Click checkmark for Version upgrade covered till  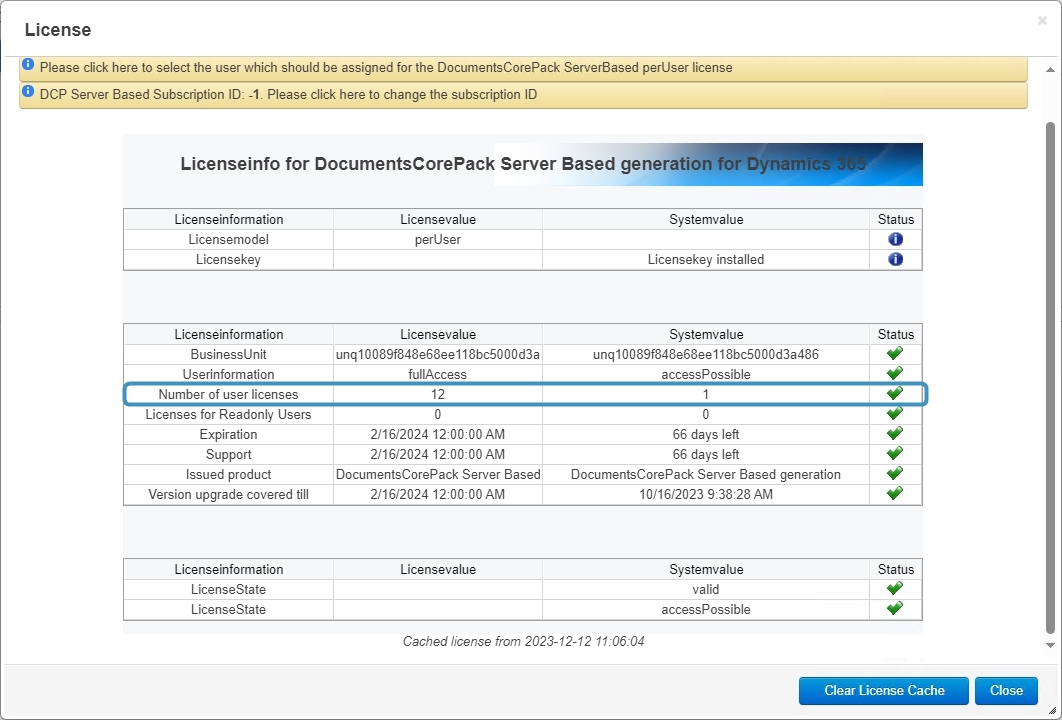895,493
